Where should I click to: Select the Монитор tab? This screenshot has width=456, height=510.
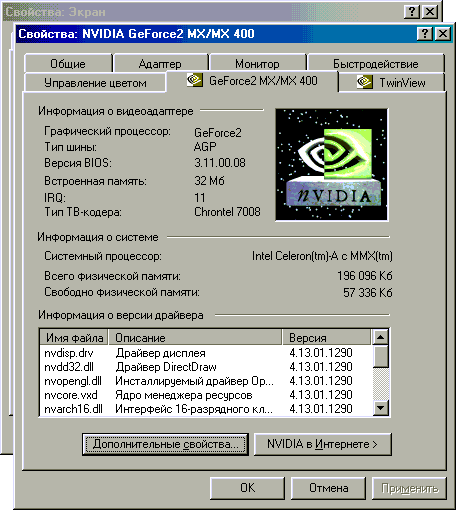(257, 63)
